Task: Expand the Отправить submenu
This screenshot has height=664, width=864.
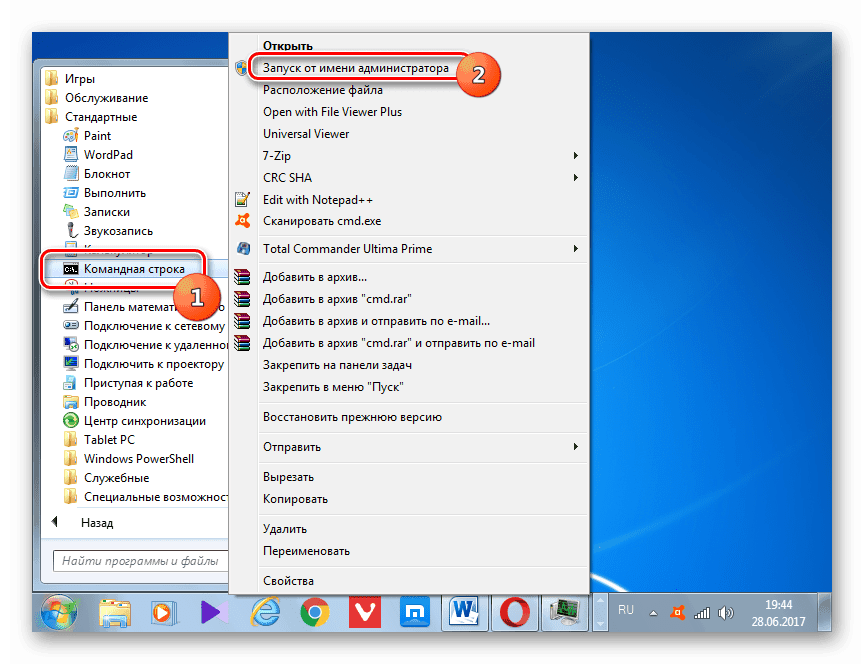Action: click(x=575, y=446)
